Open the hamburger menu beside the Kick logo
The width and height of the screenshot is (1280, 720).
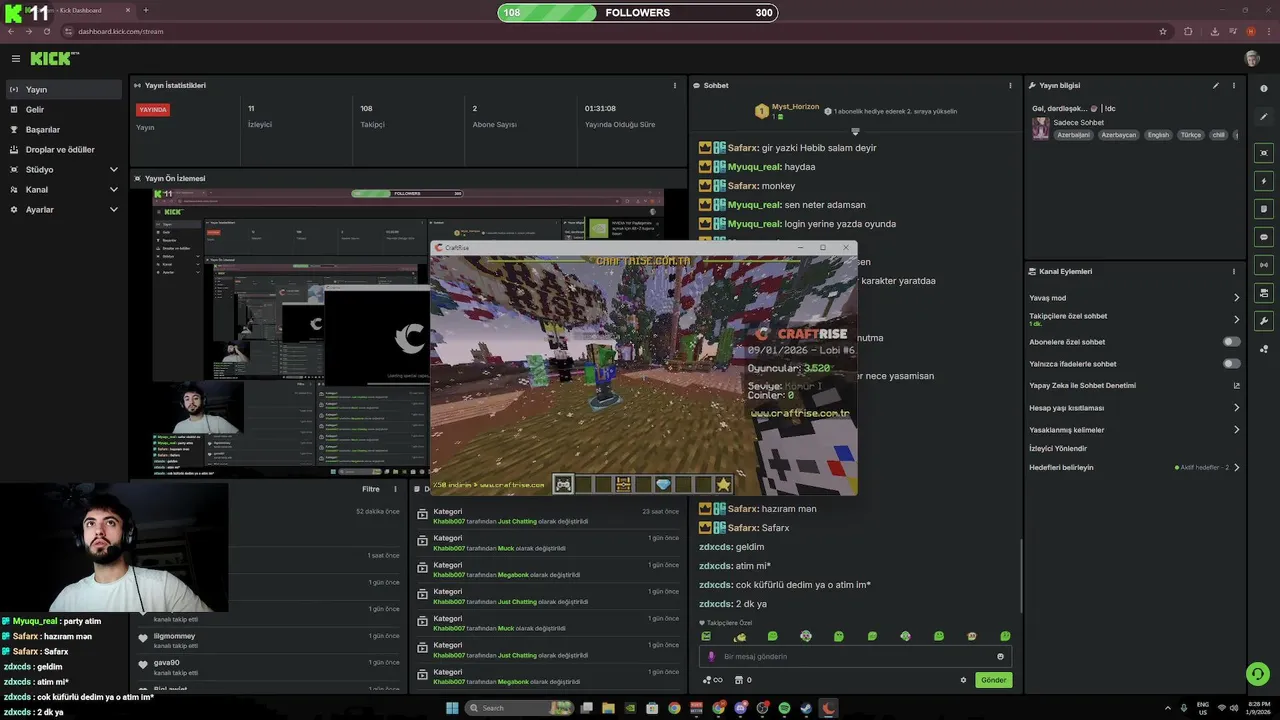[x=15, y=59]
